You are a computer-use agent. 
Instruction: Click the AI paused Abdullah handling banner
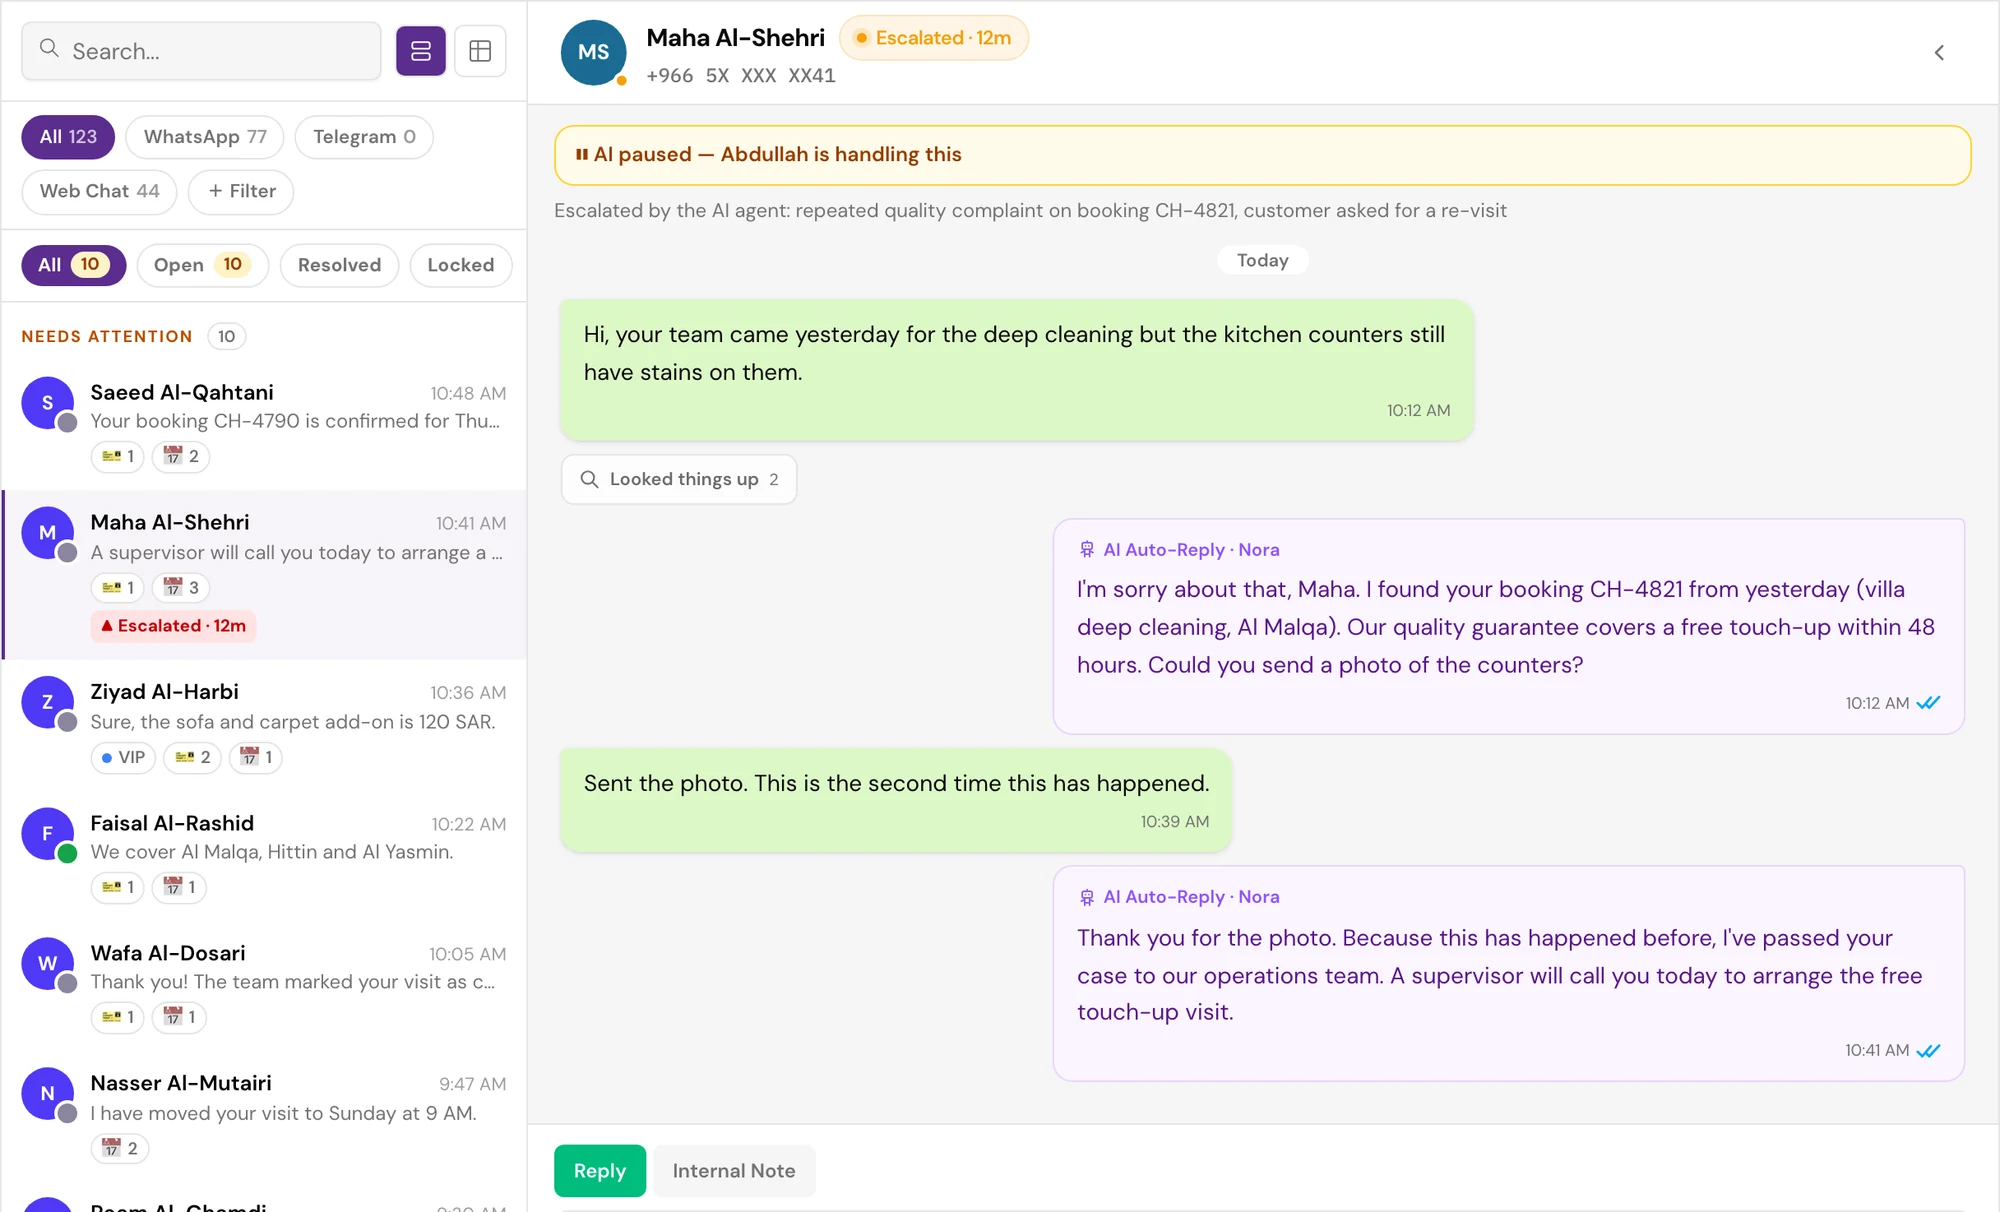pos(1262,155)
